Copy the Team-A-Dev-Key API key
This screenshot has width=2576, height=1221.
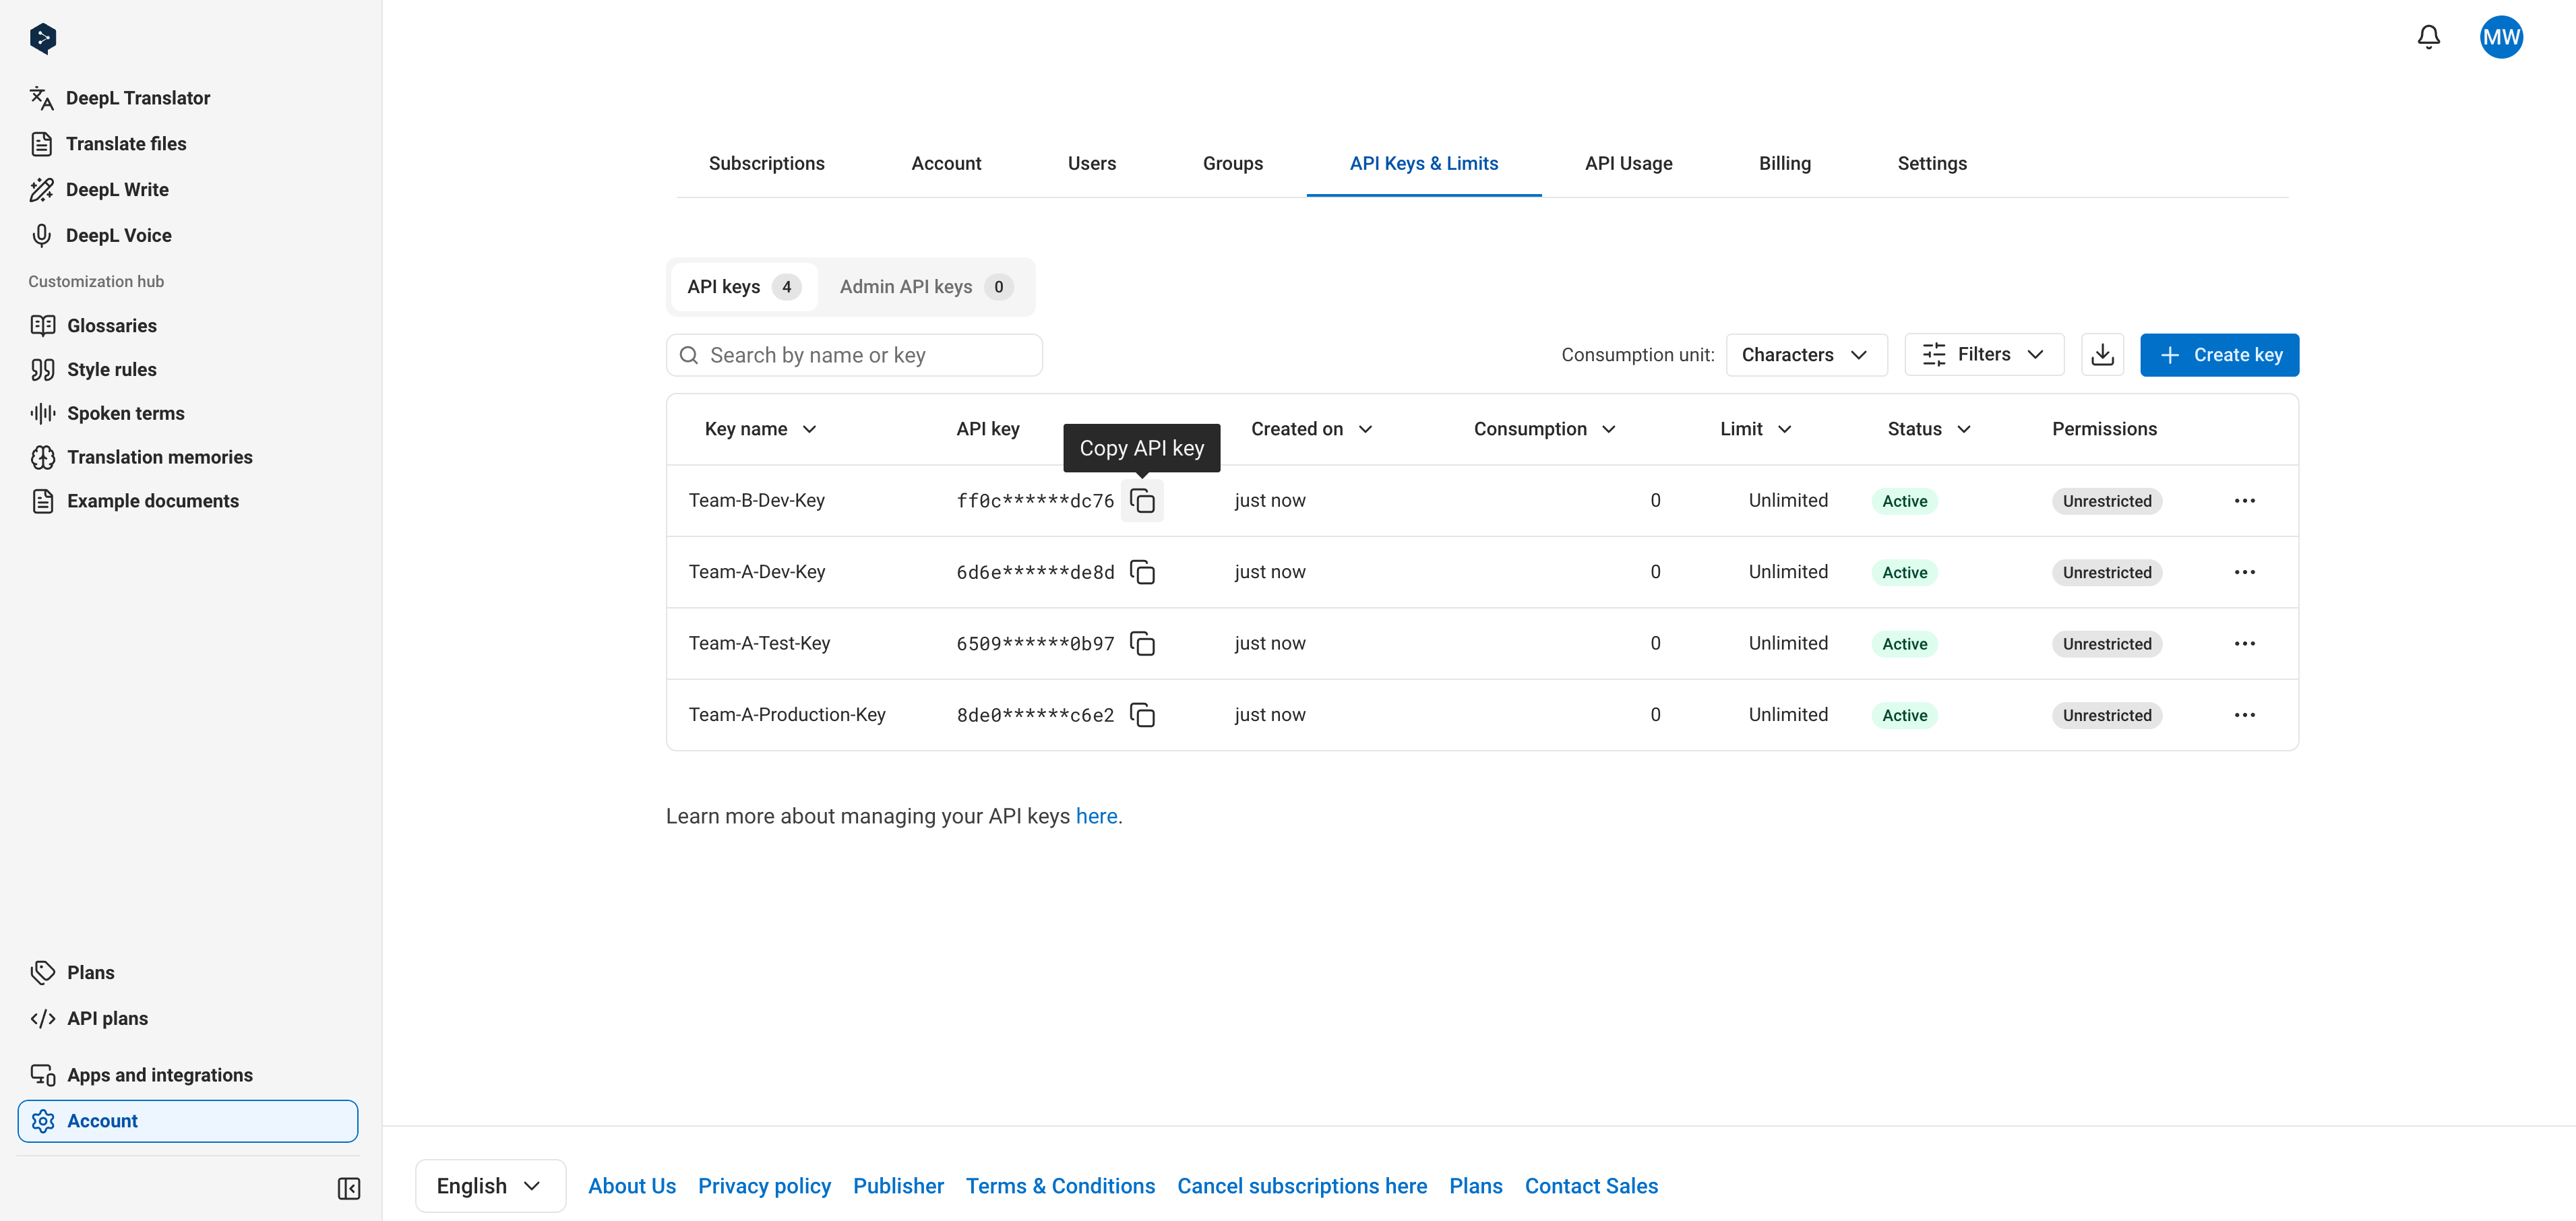point(1142,572)
